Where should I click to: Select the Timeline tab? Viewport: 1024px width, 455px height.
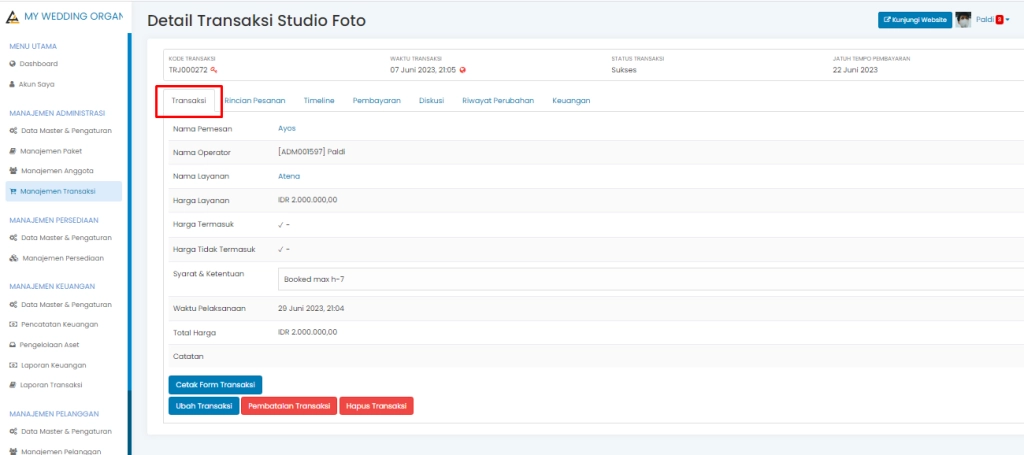[319, 101]
